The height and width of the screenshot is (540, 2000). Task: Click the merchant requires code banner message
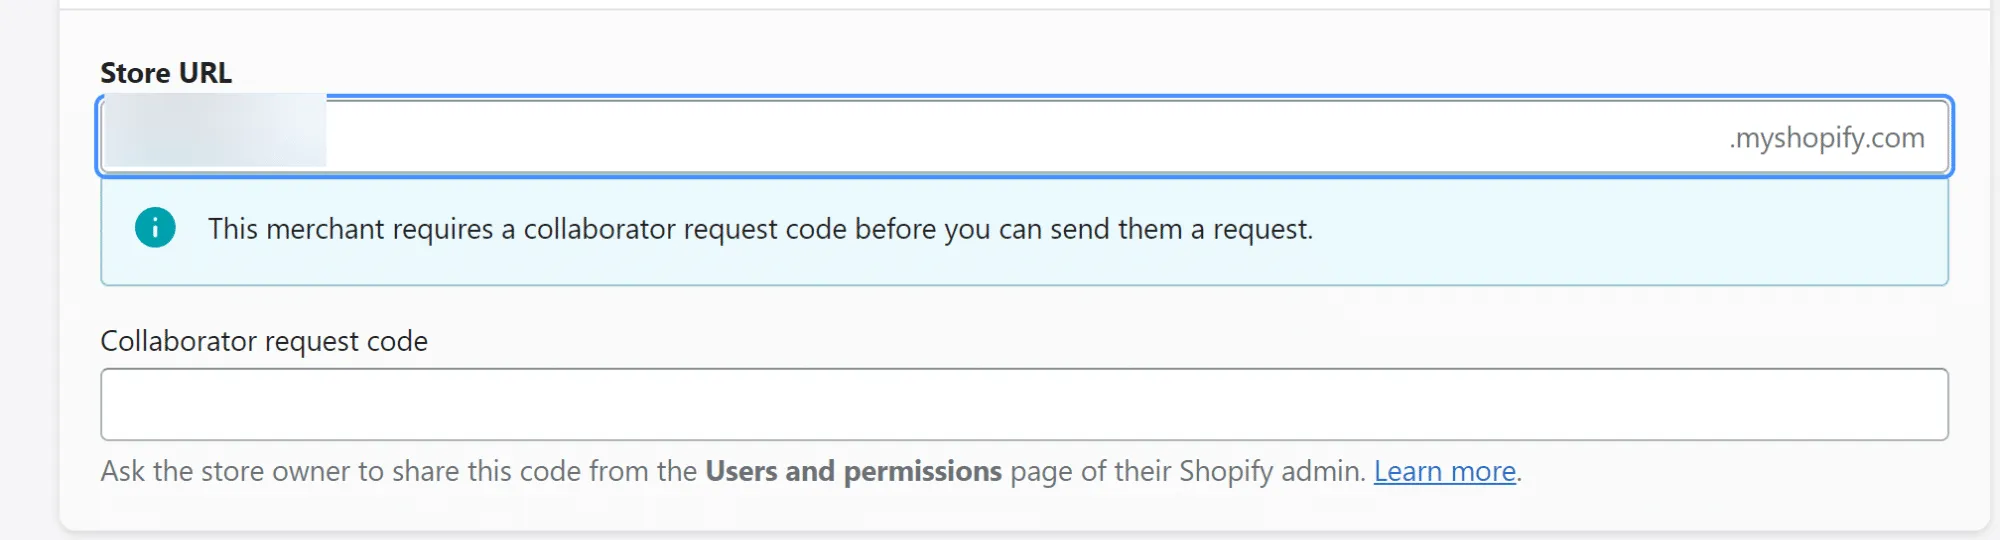point(760,229)
